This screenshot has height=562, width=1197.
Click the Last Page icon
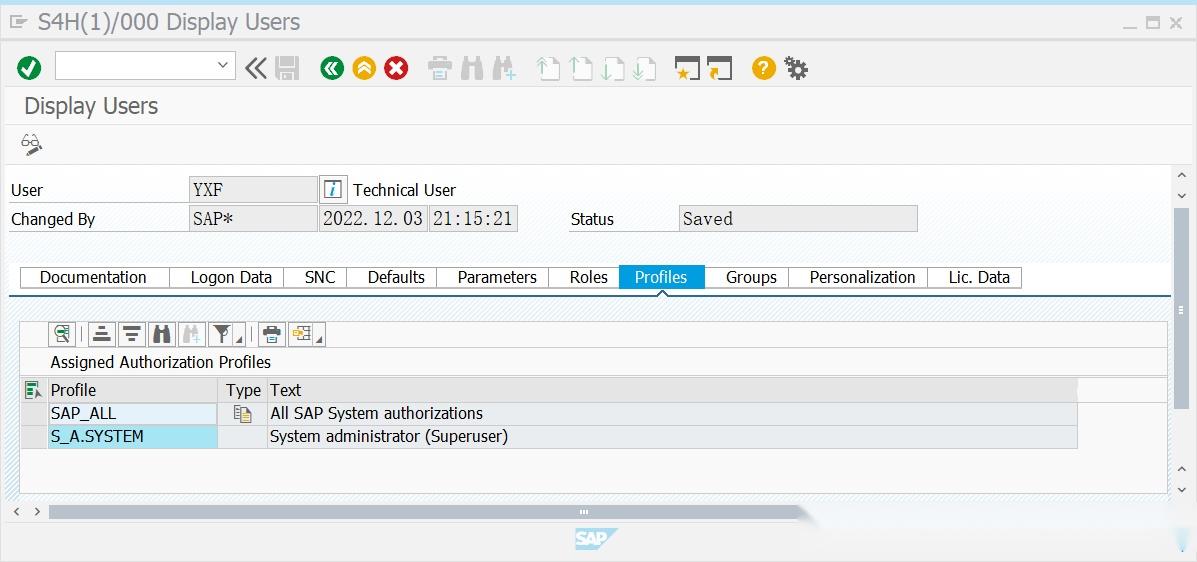(644, 69)
